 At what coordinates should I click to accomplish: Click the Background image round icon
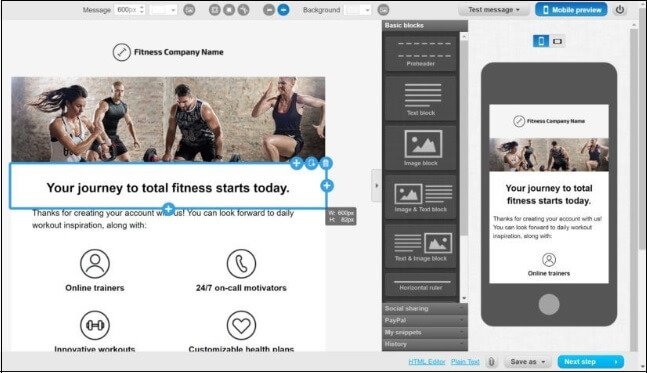pyautogui.click(x=383, y=9)
